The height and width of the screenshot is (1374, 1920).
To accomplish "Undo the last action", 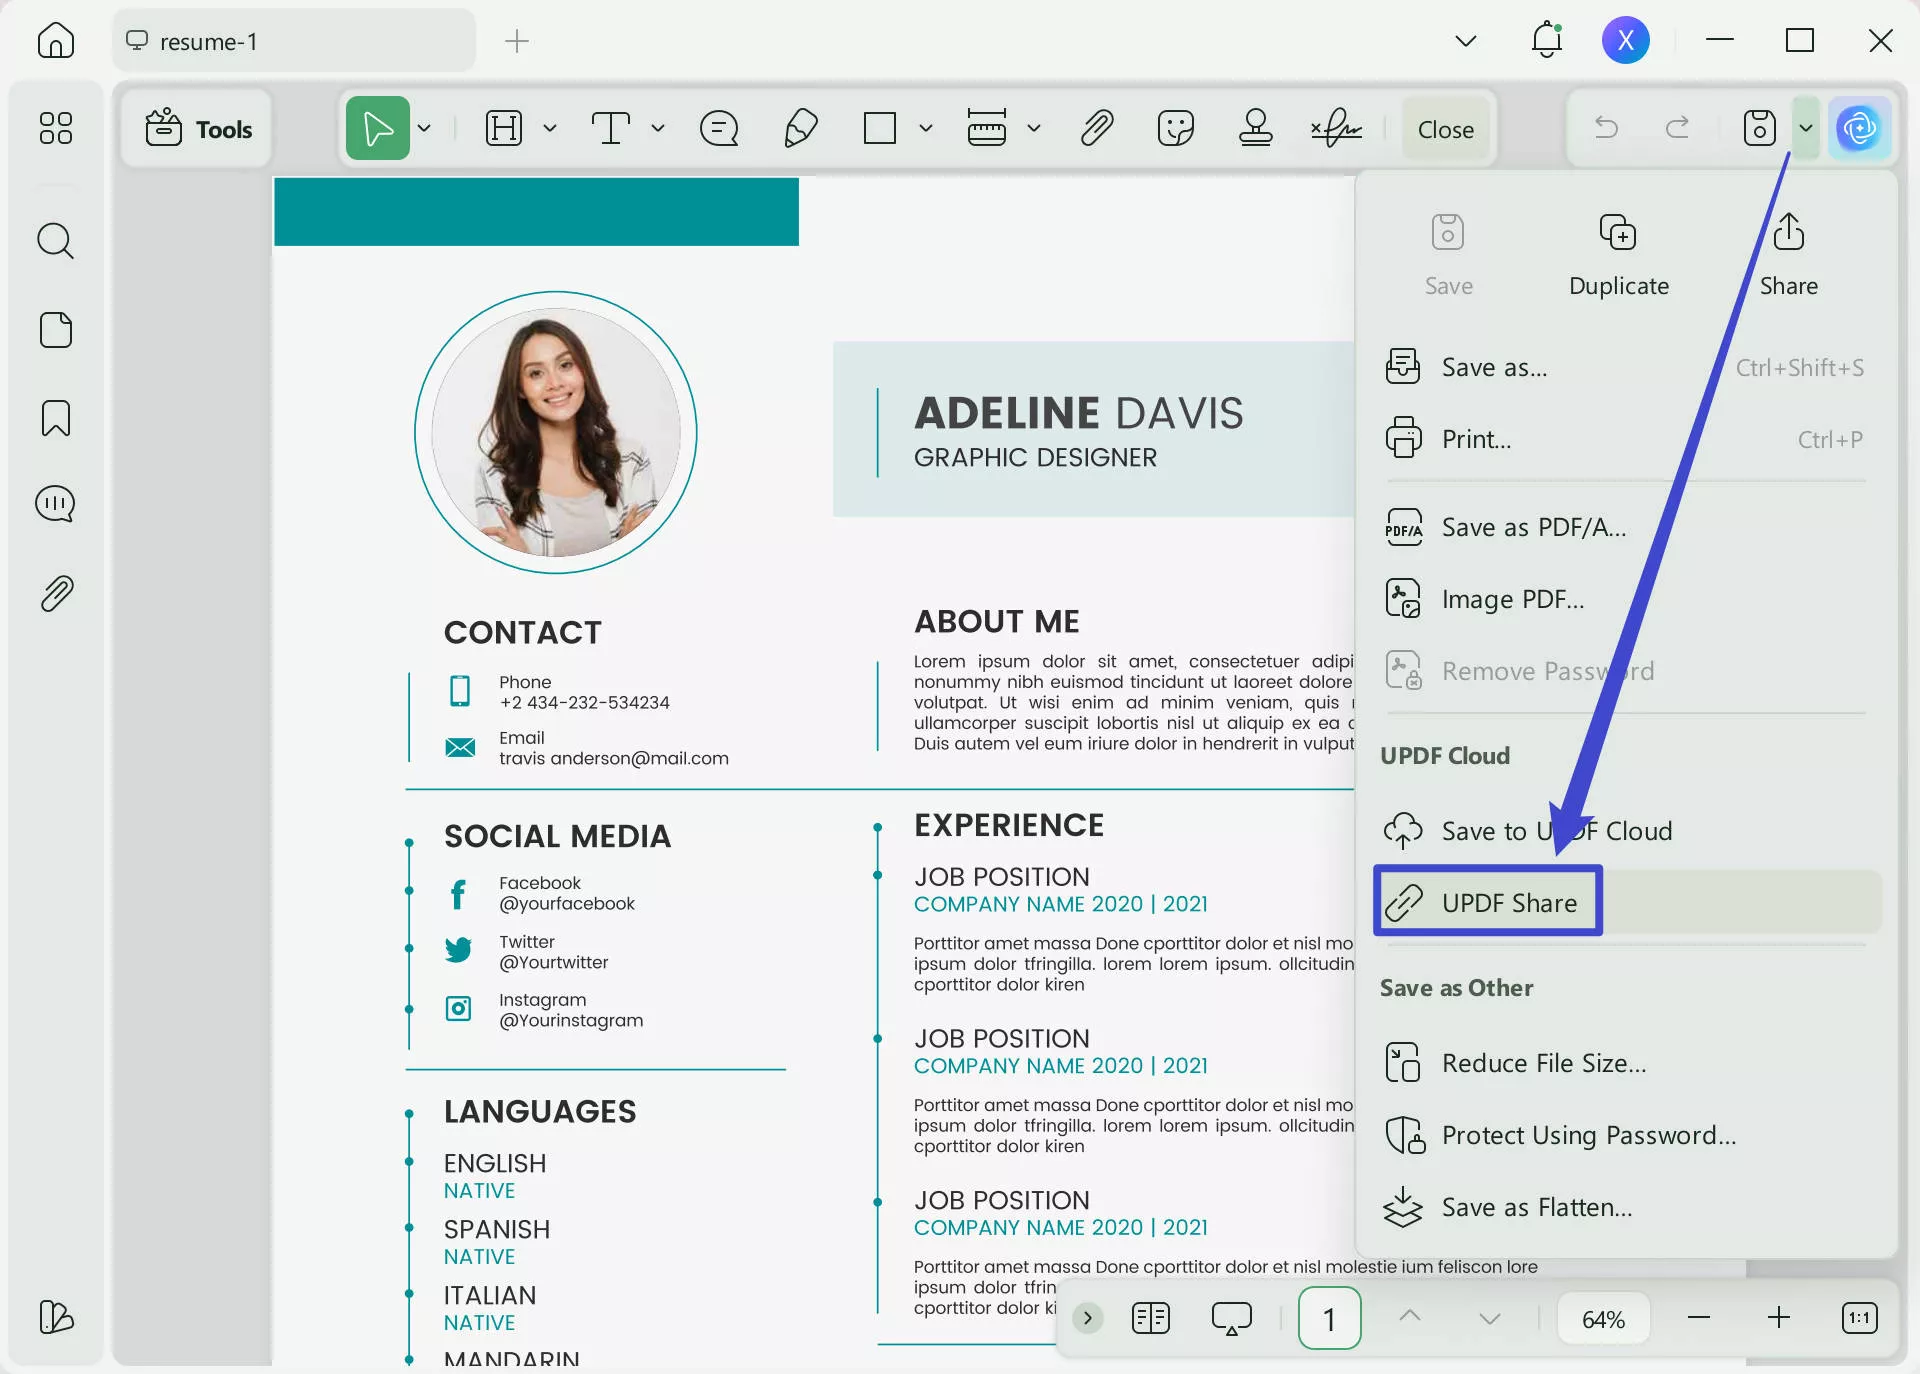I will (x=1605, y=128).
